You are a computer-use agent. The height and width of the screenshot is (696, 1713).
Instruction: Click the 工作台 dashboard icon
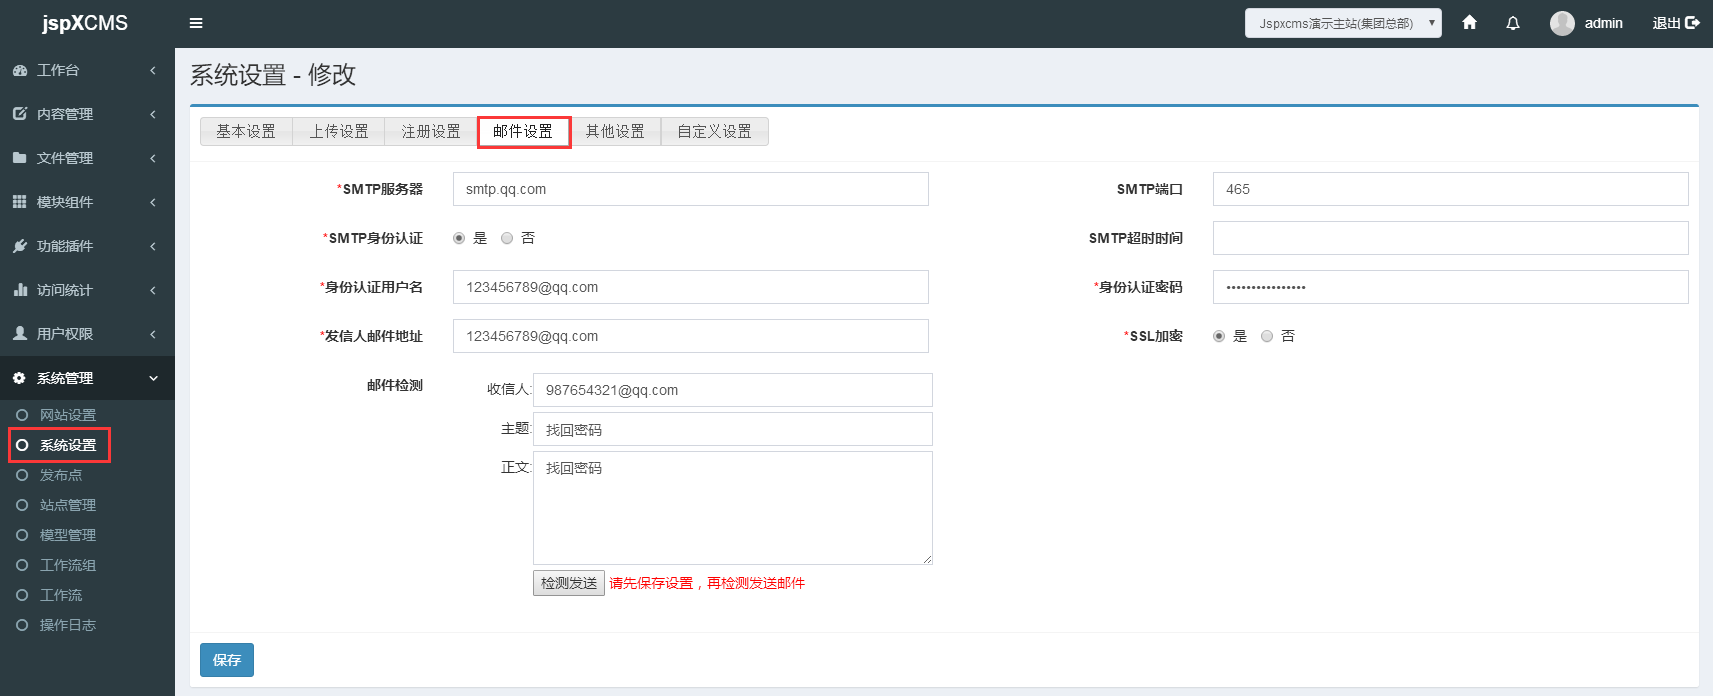(20, 70)
